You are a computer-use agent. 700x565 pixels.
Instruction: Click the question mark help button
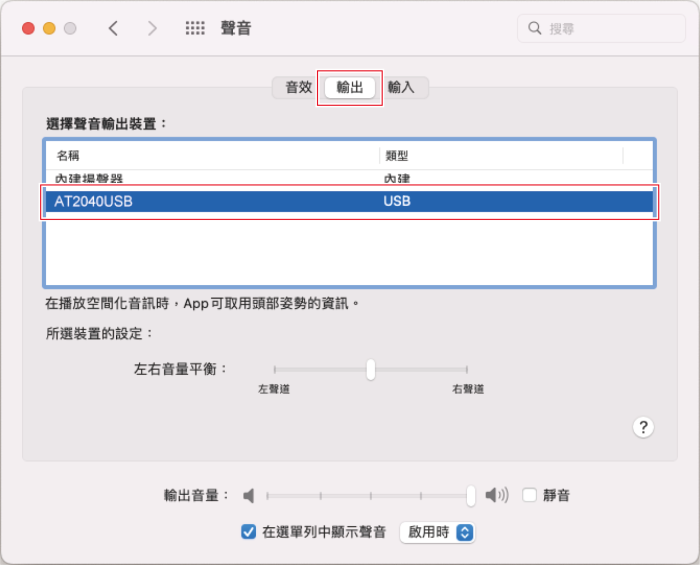pyautogui.click(x=644, y=427)
